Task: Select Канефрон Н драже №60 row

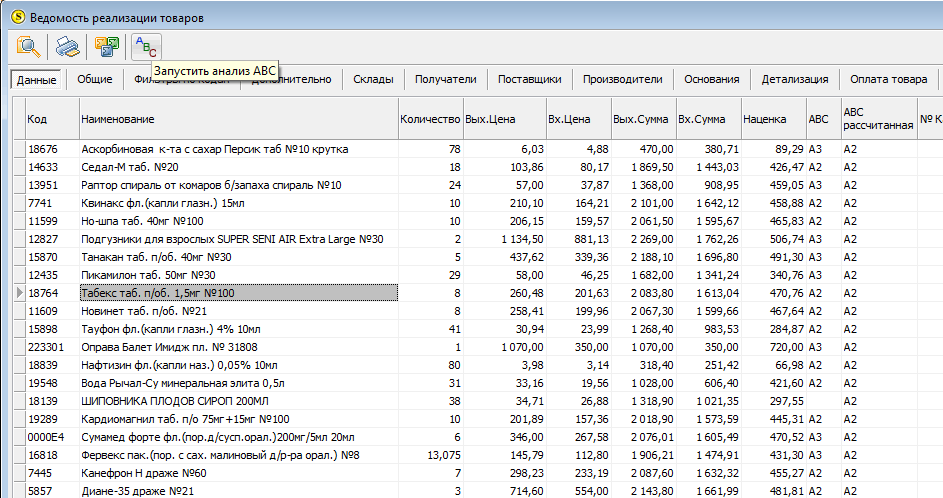Action: pos(478,473)
